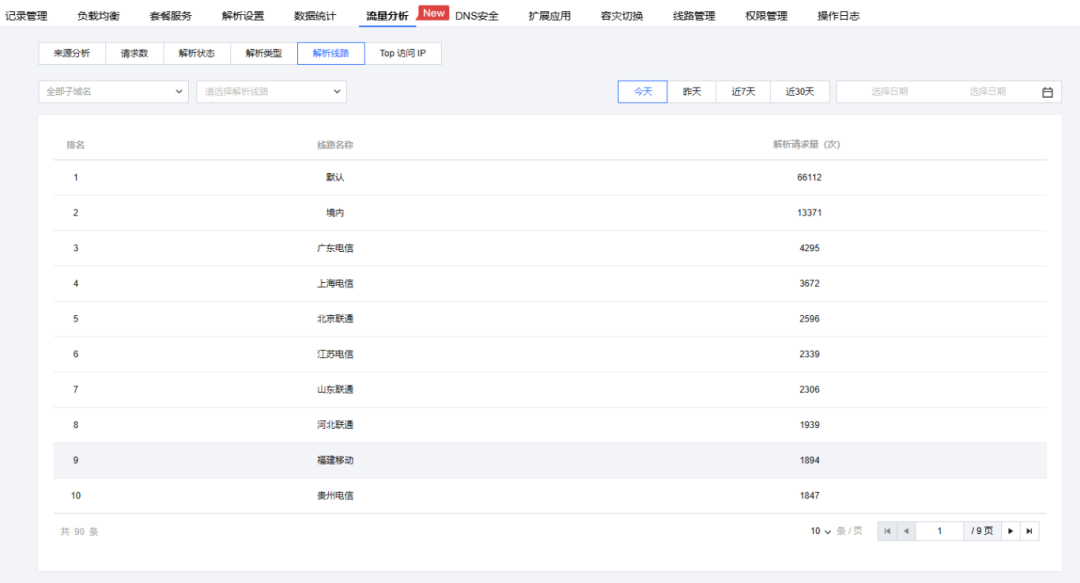This screenshot has height=583, width=1080.
Task: Go to the next page arrow
Action: point(1010,531)
